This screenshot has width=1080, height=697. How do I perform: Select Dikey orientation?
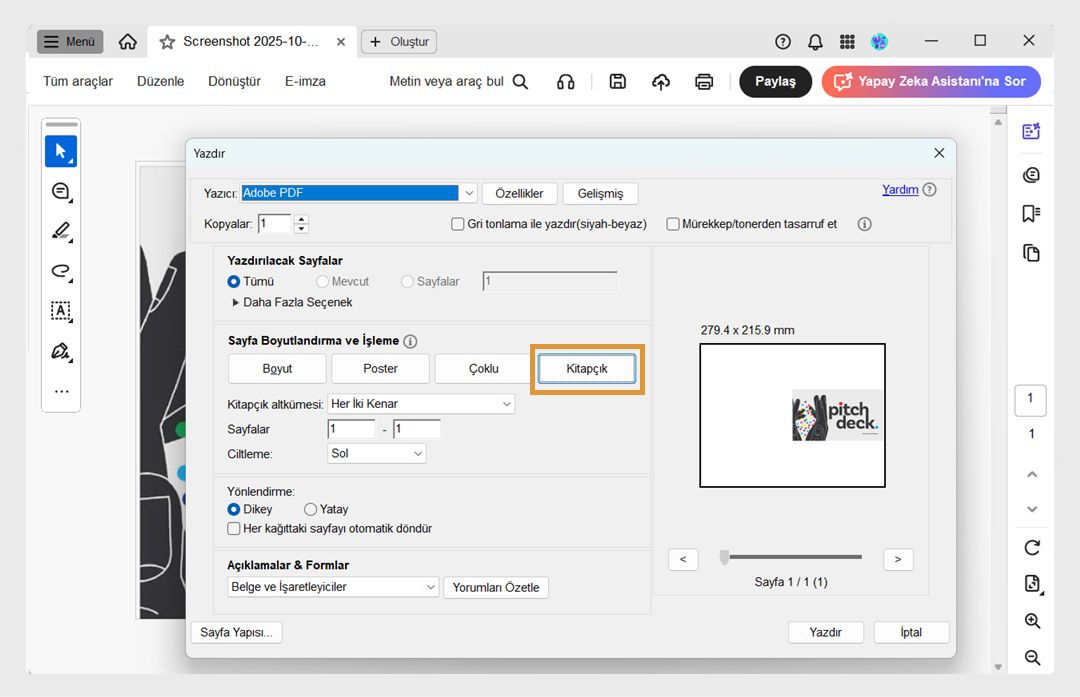coord(233,510)
